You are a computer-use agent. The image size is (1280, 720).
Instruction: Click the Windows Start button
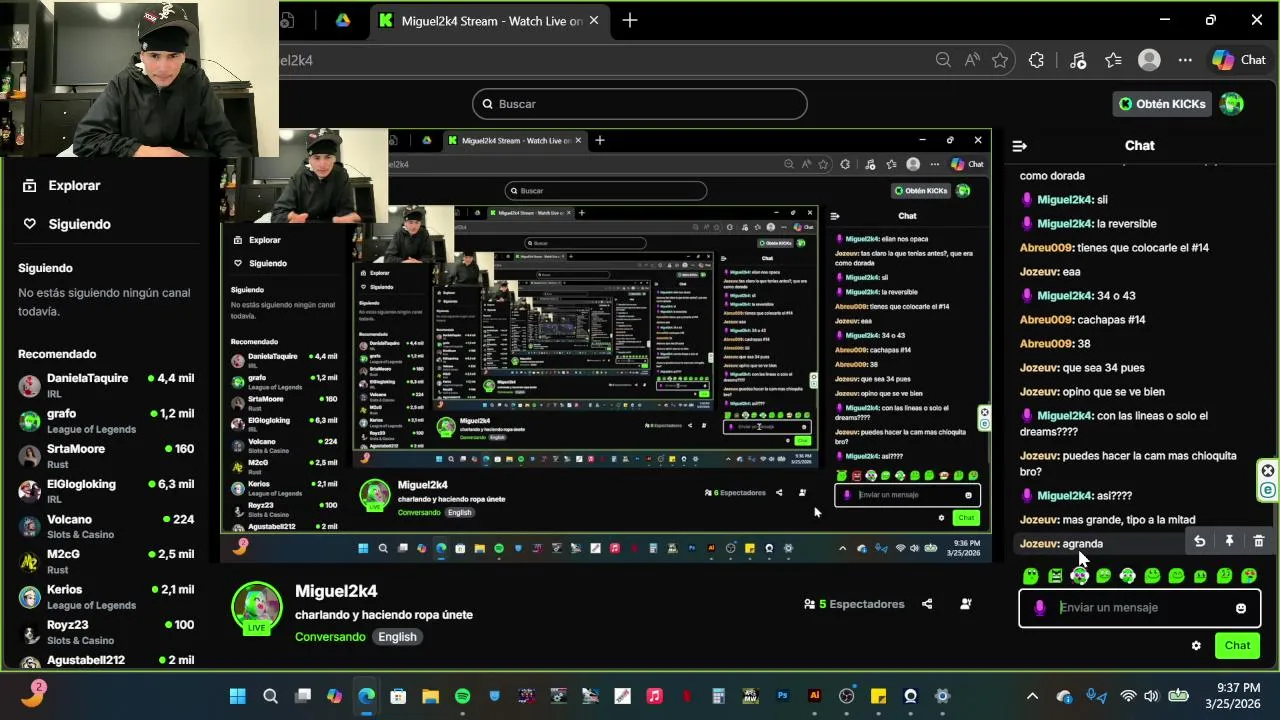pyautogui.click(x=238, y=696)
